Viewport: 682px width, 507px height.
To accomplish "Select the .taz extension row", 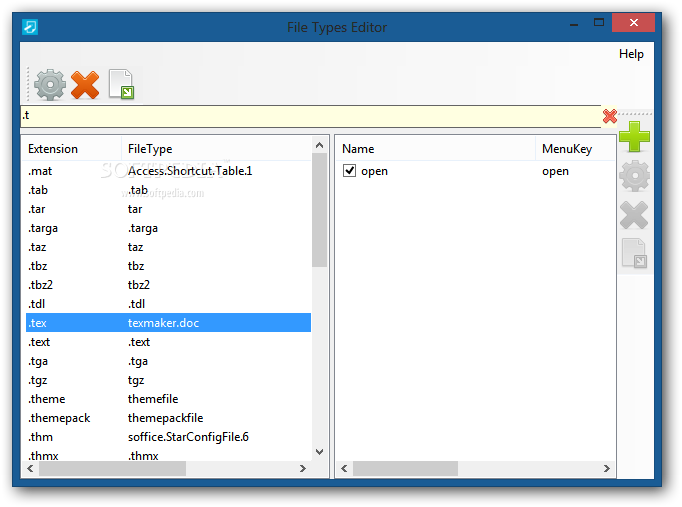I will click(168, 247).
